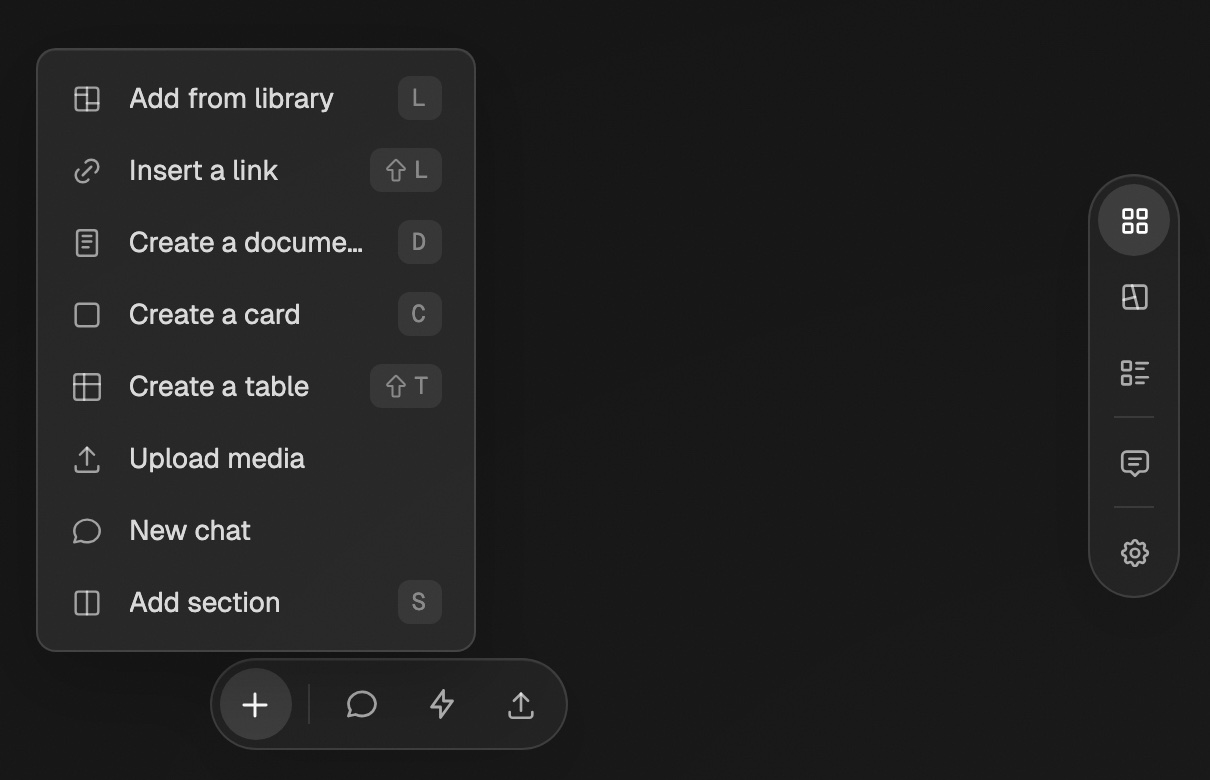Click the upload arrow icon beside Upload media
This screenshot has width=1210, height=780.
click(87, 459)
